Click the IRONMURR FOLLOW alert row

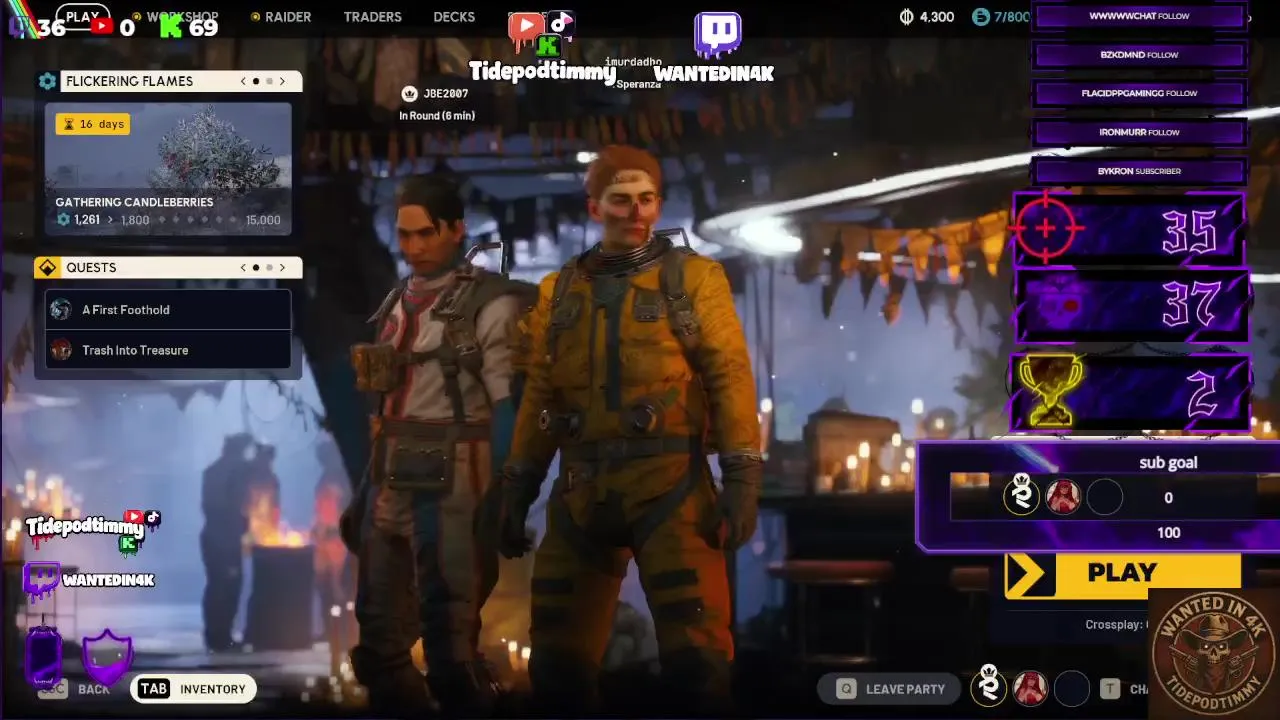click(1139, 132)
